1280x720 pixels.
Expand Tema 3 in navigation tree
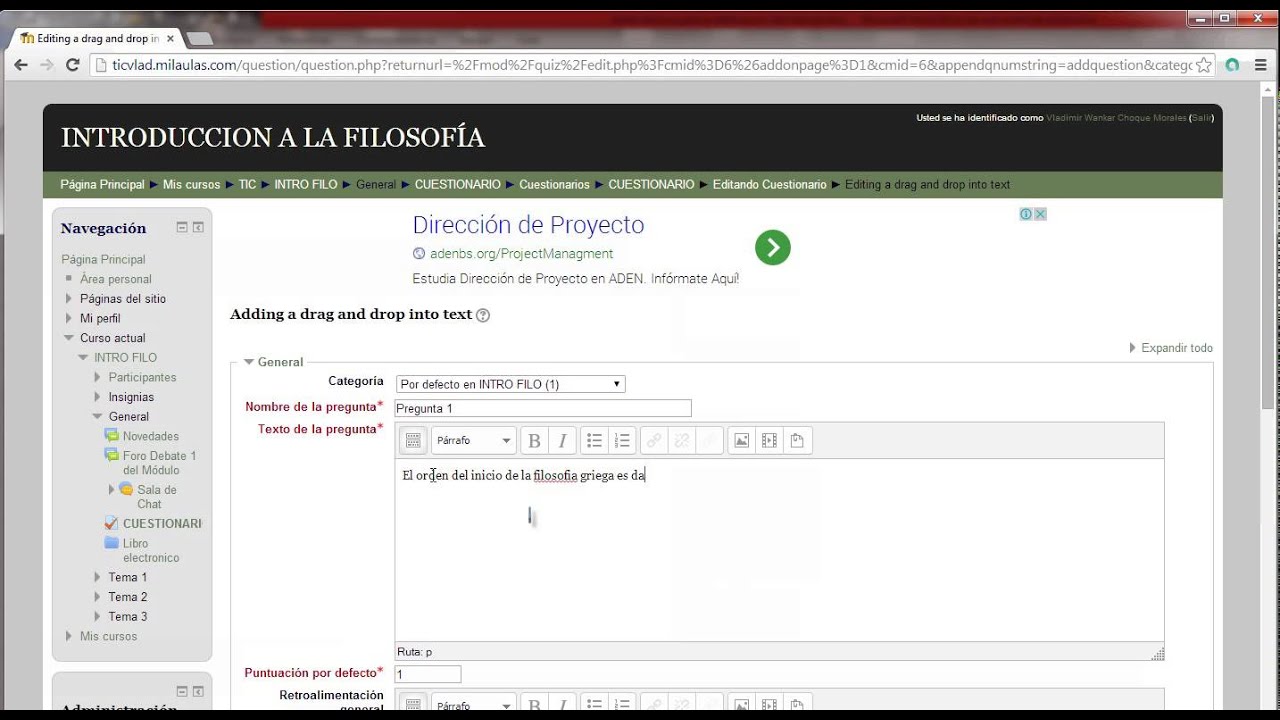[98, 616]
